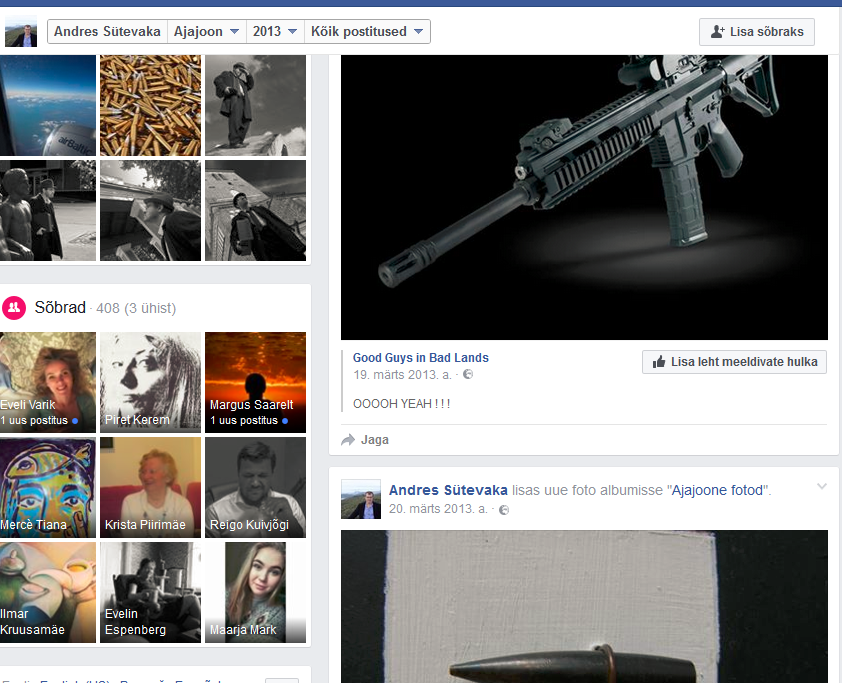Click globe privacy icon on 19. märts post
This screenshot has width=842, height=683.
[x=468, y=374]
